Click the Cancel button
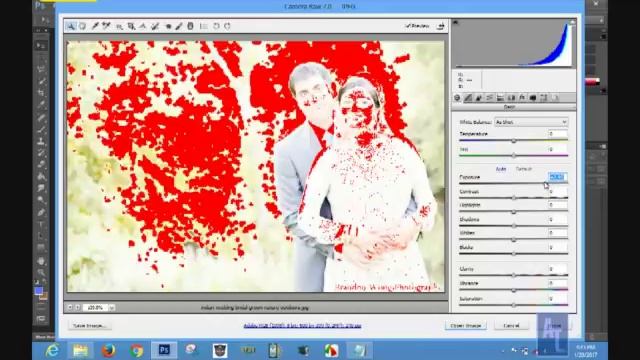 click(511, 326)
